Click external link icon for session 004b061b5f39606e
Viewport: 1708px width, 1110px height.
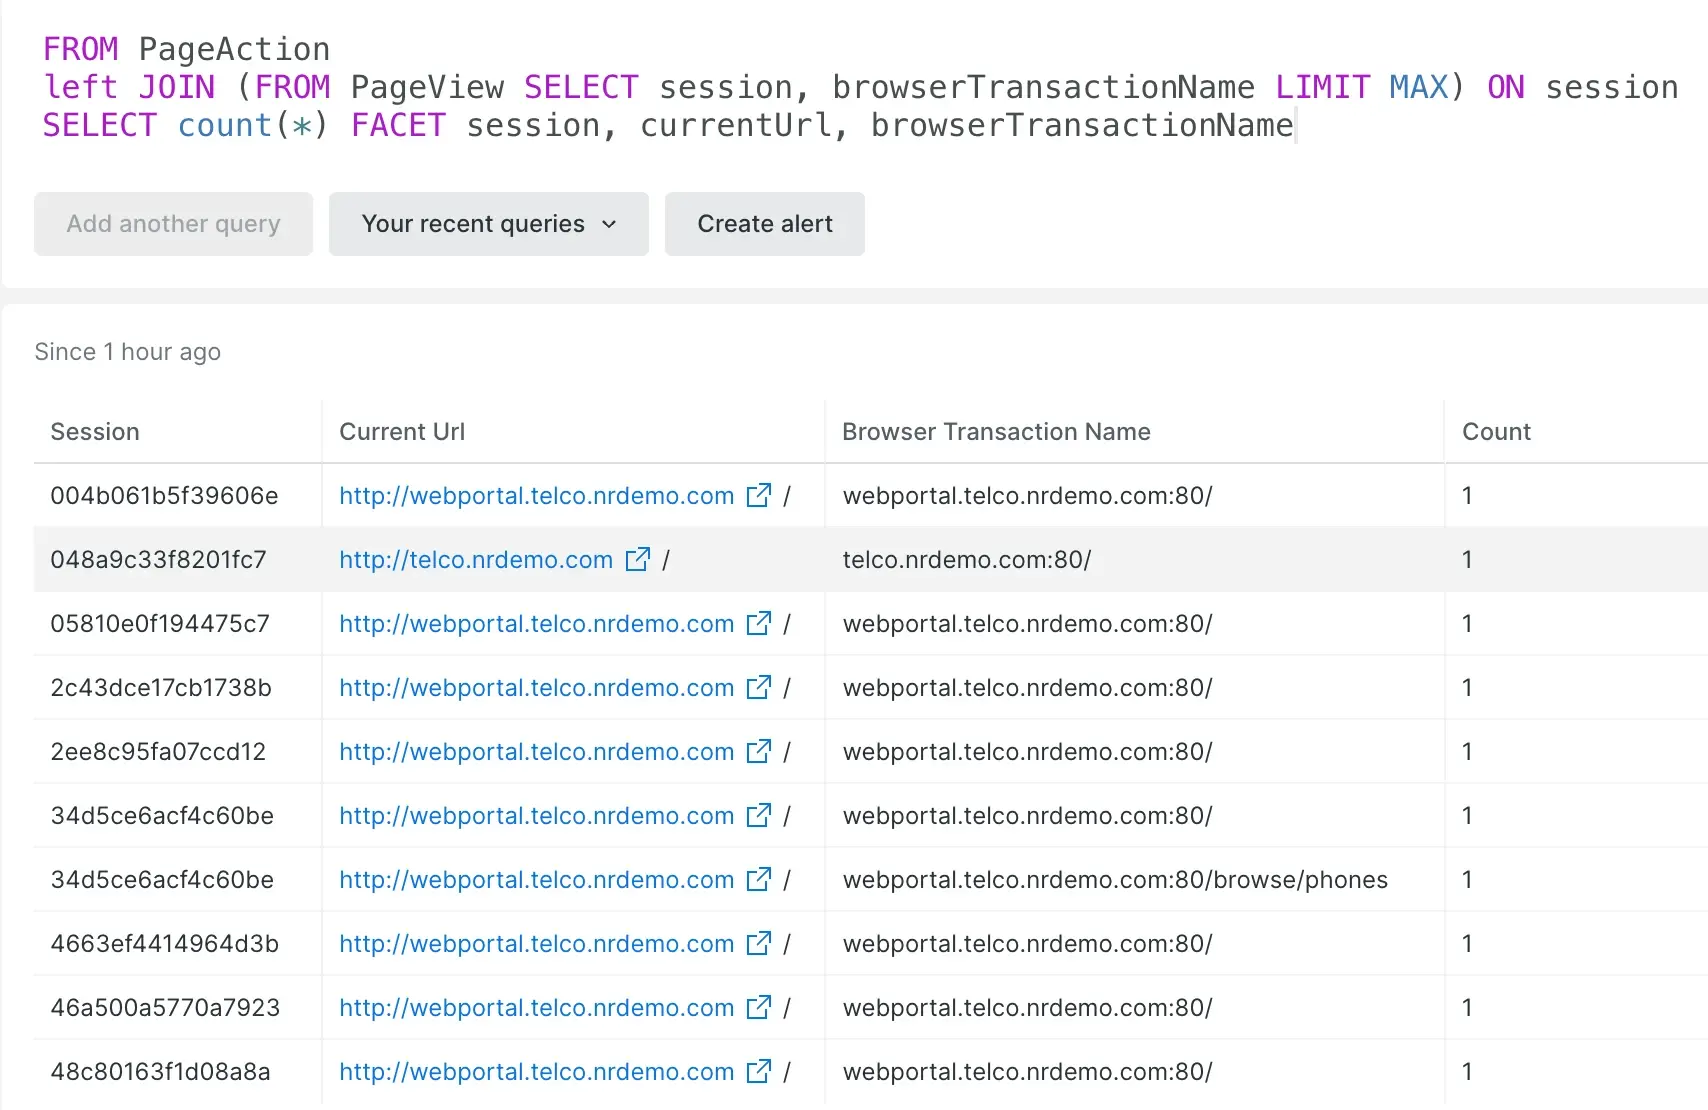tap(759, 495)
